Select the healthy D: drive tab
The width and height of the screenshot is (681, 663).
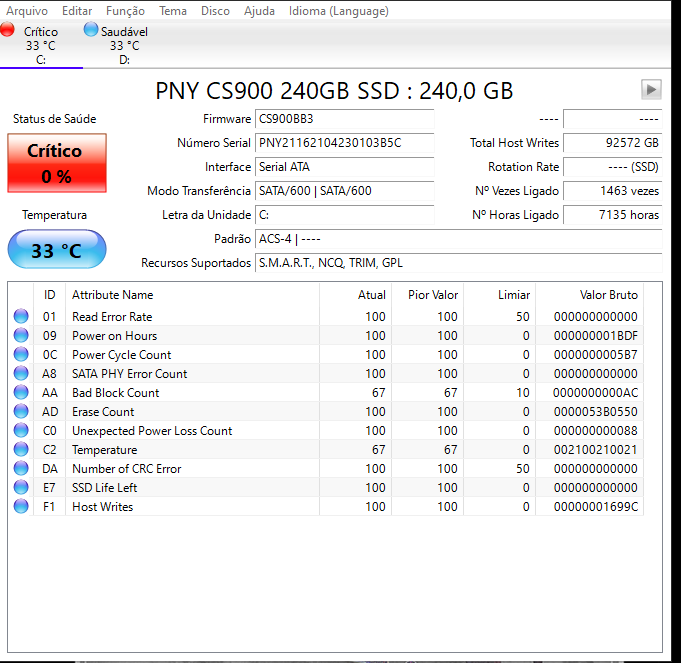(125, 45)
